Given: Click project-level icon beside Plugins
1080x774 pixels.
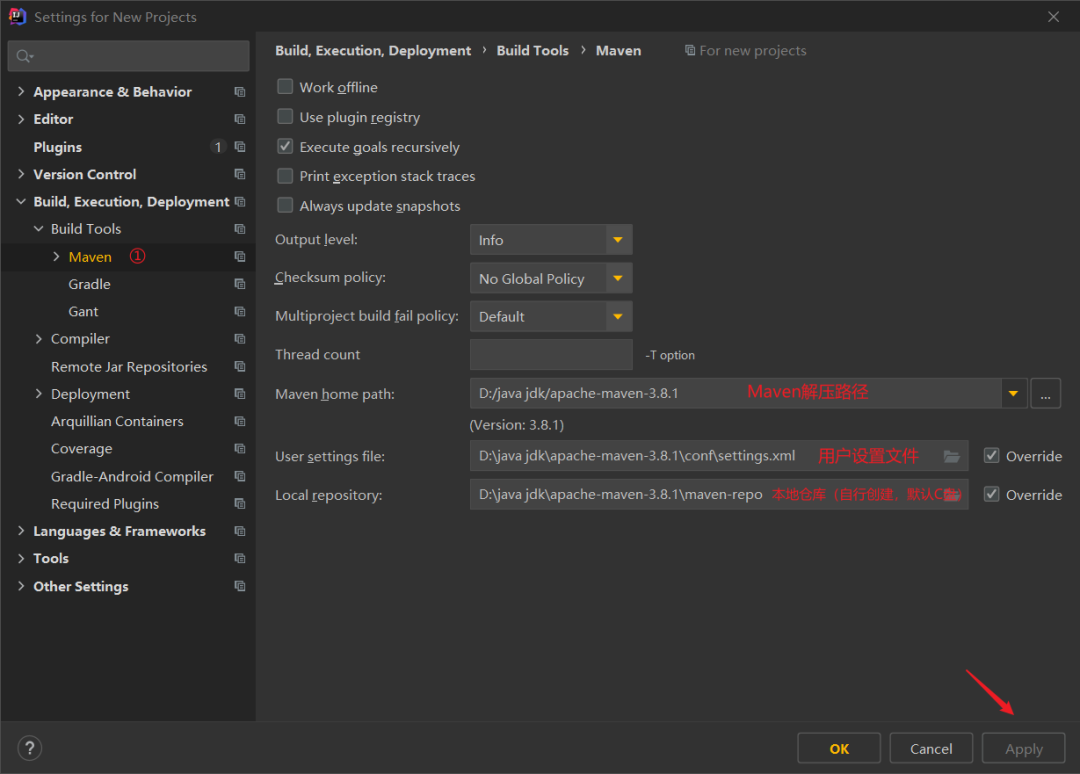Looking at the screenshot, I should pyautogui.click(x=240, y=147).
